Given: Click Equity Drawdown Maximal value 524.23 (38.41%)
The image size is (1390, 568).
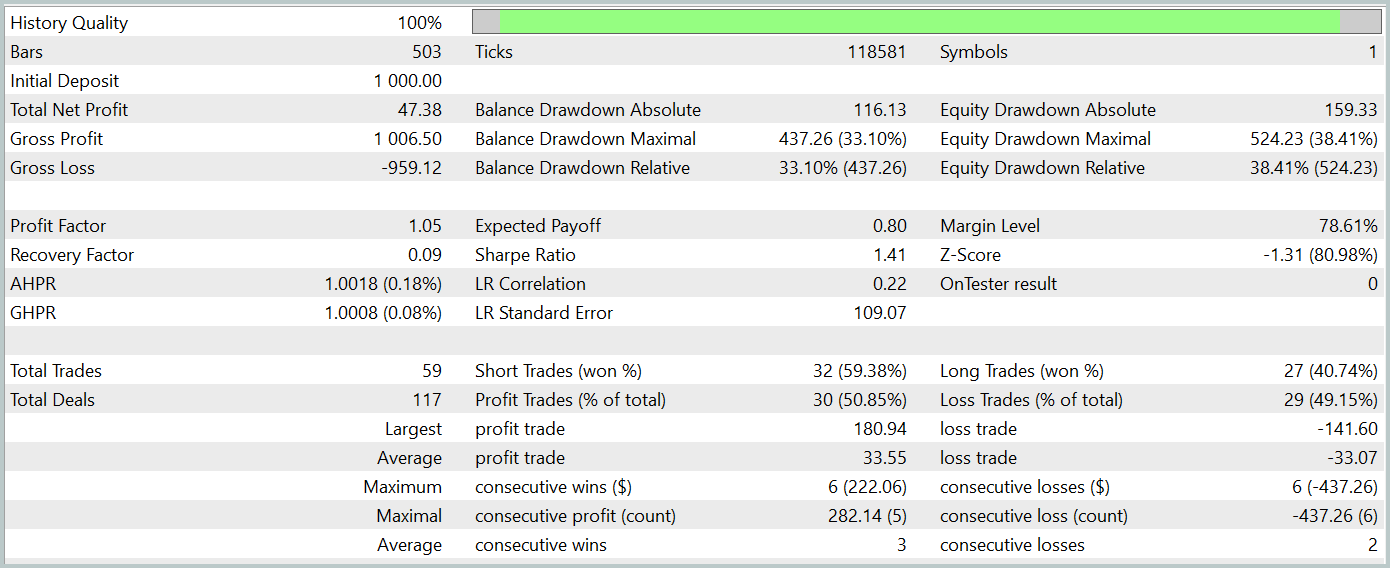Looking at the screenshot, I should click(x=1314, y=139).
